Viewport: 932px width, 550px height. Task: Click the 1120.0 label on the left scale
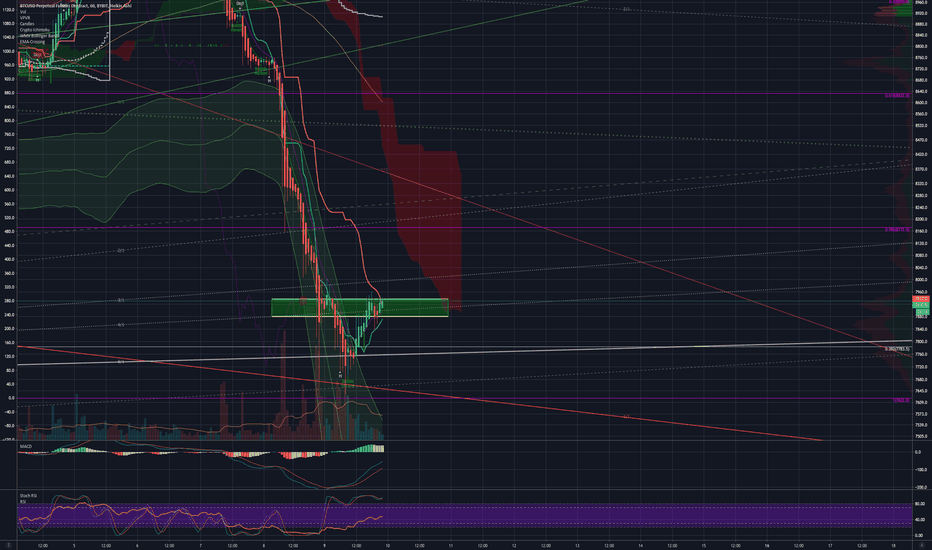pos(8,10)
